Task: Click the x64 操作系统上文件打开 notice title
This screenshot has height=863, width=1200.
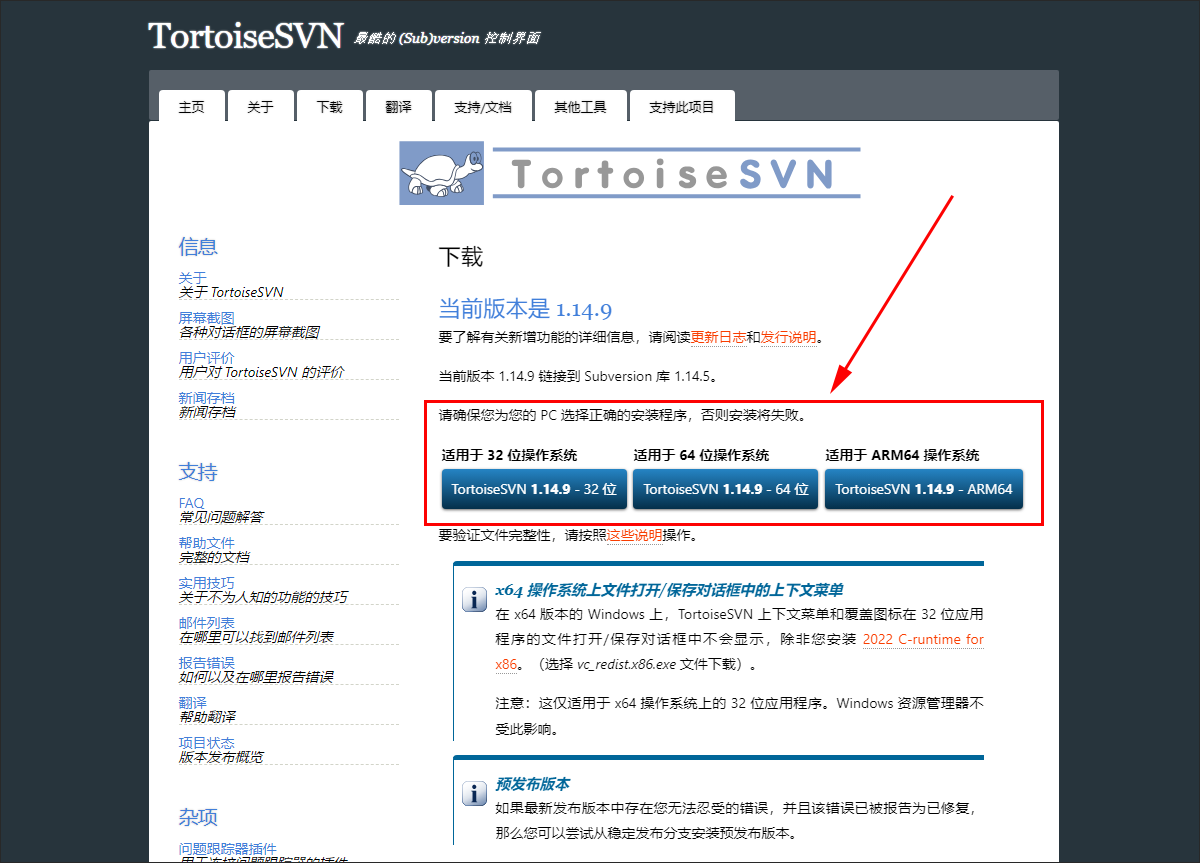Action: coord(669,590)
